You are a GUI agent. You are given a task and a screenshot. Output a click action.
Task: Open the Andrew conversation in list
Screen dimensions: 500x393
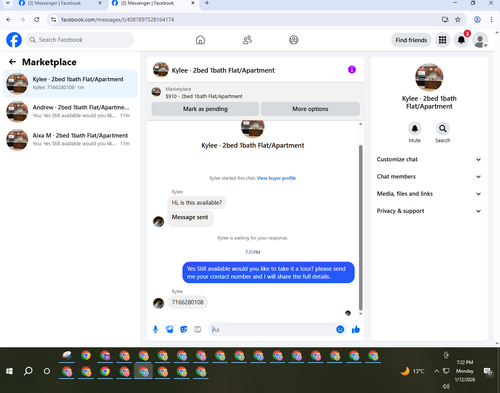pos(70,111)
